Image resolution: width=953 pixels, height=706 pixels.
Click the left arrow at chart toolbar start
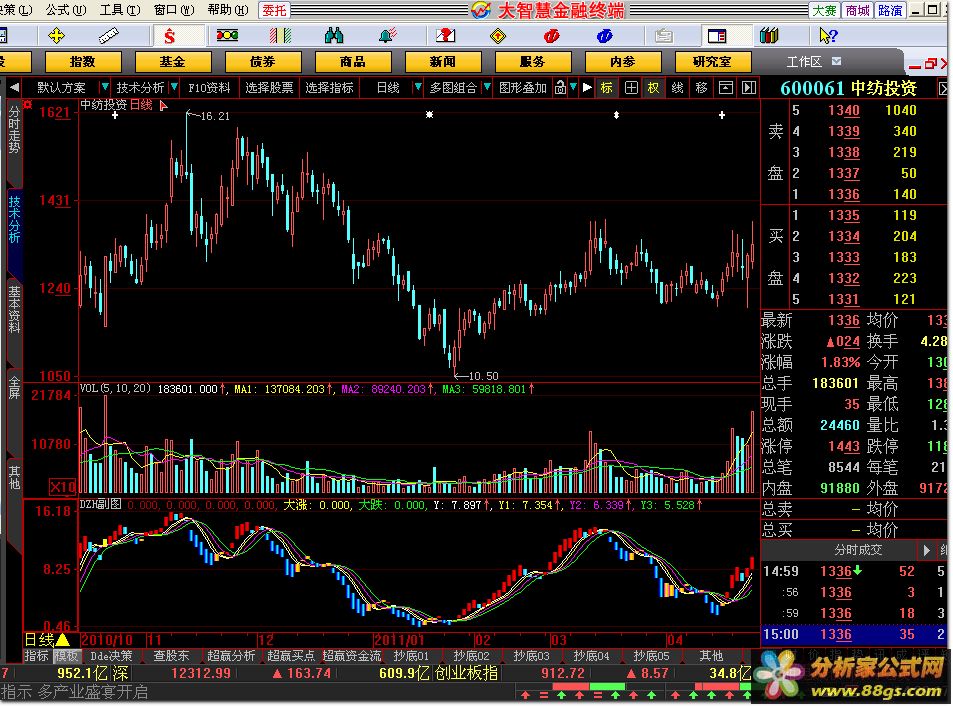pos(13,87)
